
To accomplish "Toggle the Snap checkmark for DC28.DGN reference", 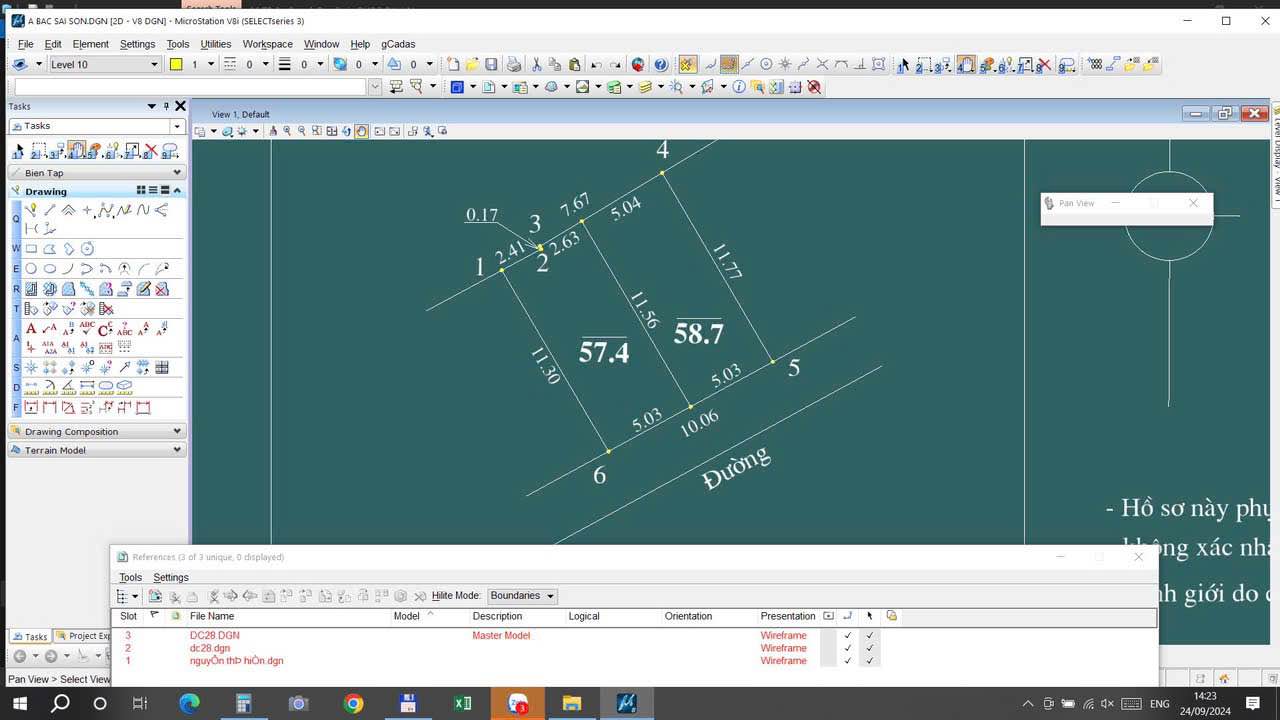I will pyautogui.click(x=869, y=635).
